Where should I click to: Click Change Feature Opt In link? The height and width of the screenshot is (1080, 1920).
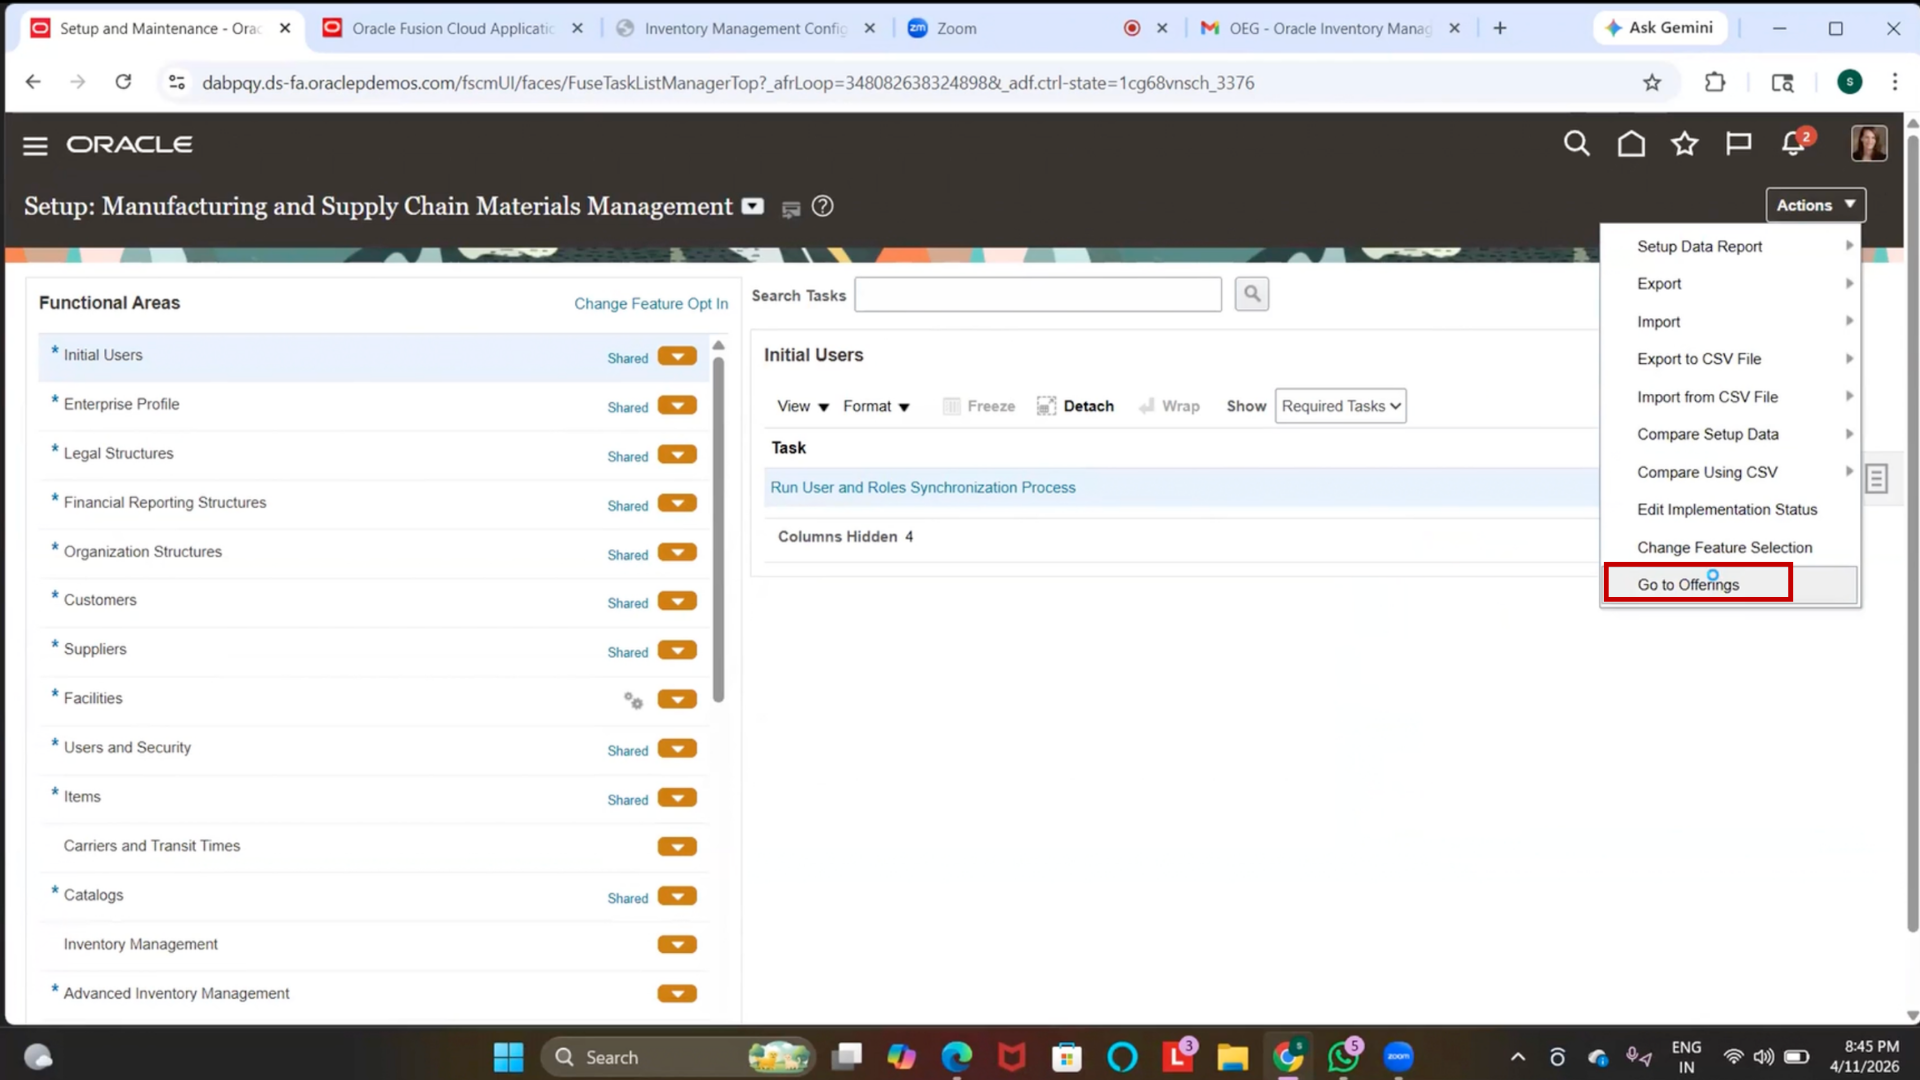click(651, 304)
